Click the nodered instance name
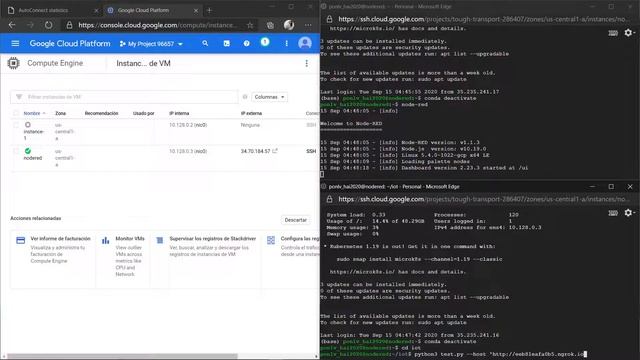 pos(33,158)
